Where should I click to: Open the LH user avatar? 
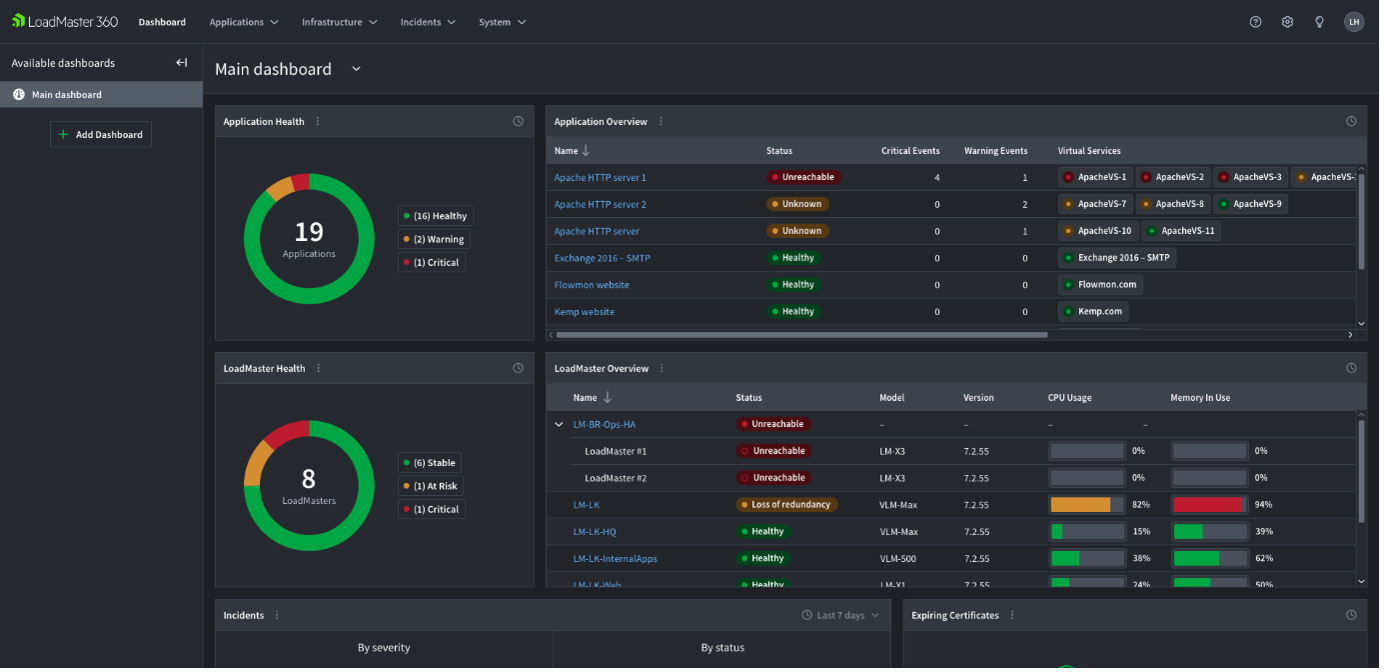pos(1354,21)
